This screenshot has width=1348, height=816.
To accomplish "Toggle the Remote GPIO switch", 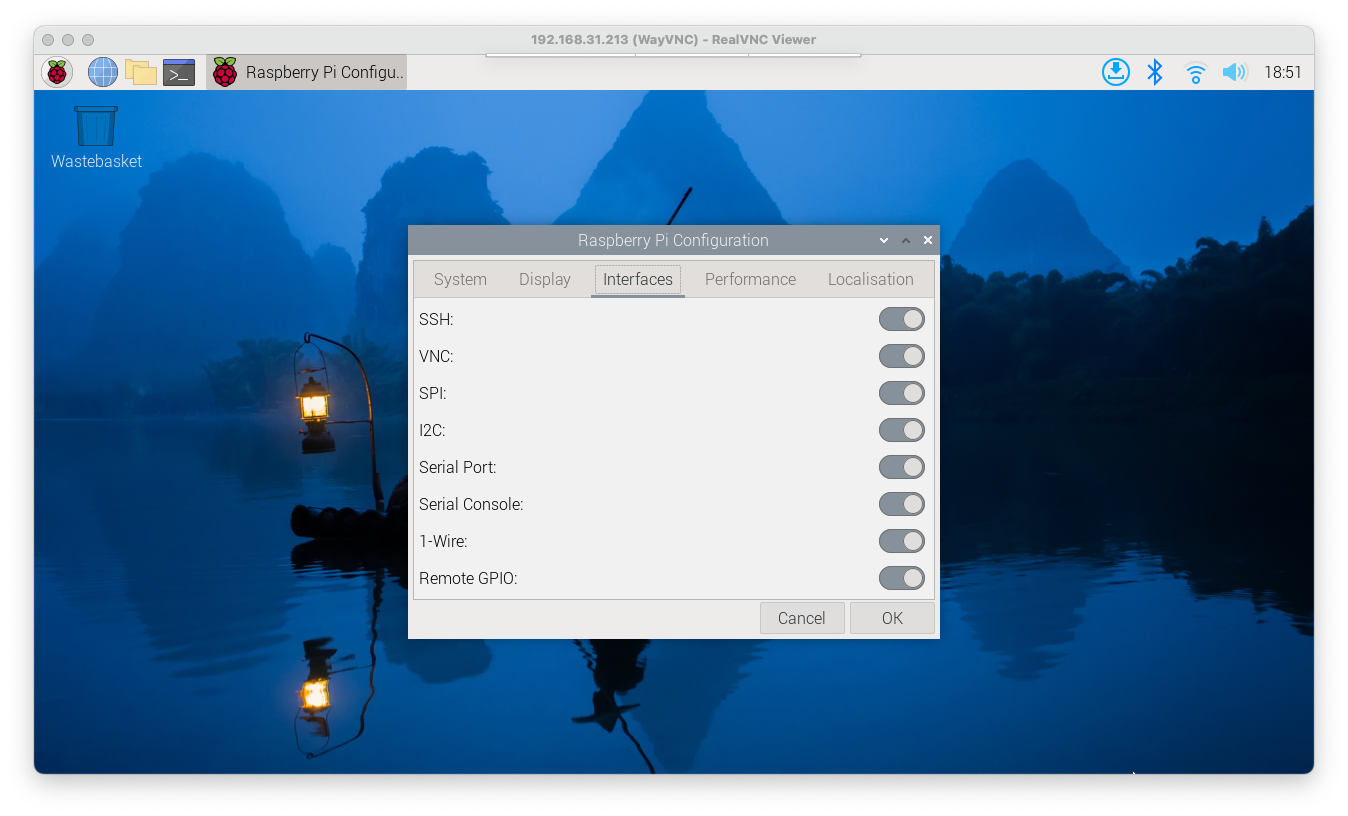I will click(x=902, y=578).
